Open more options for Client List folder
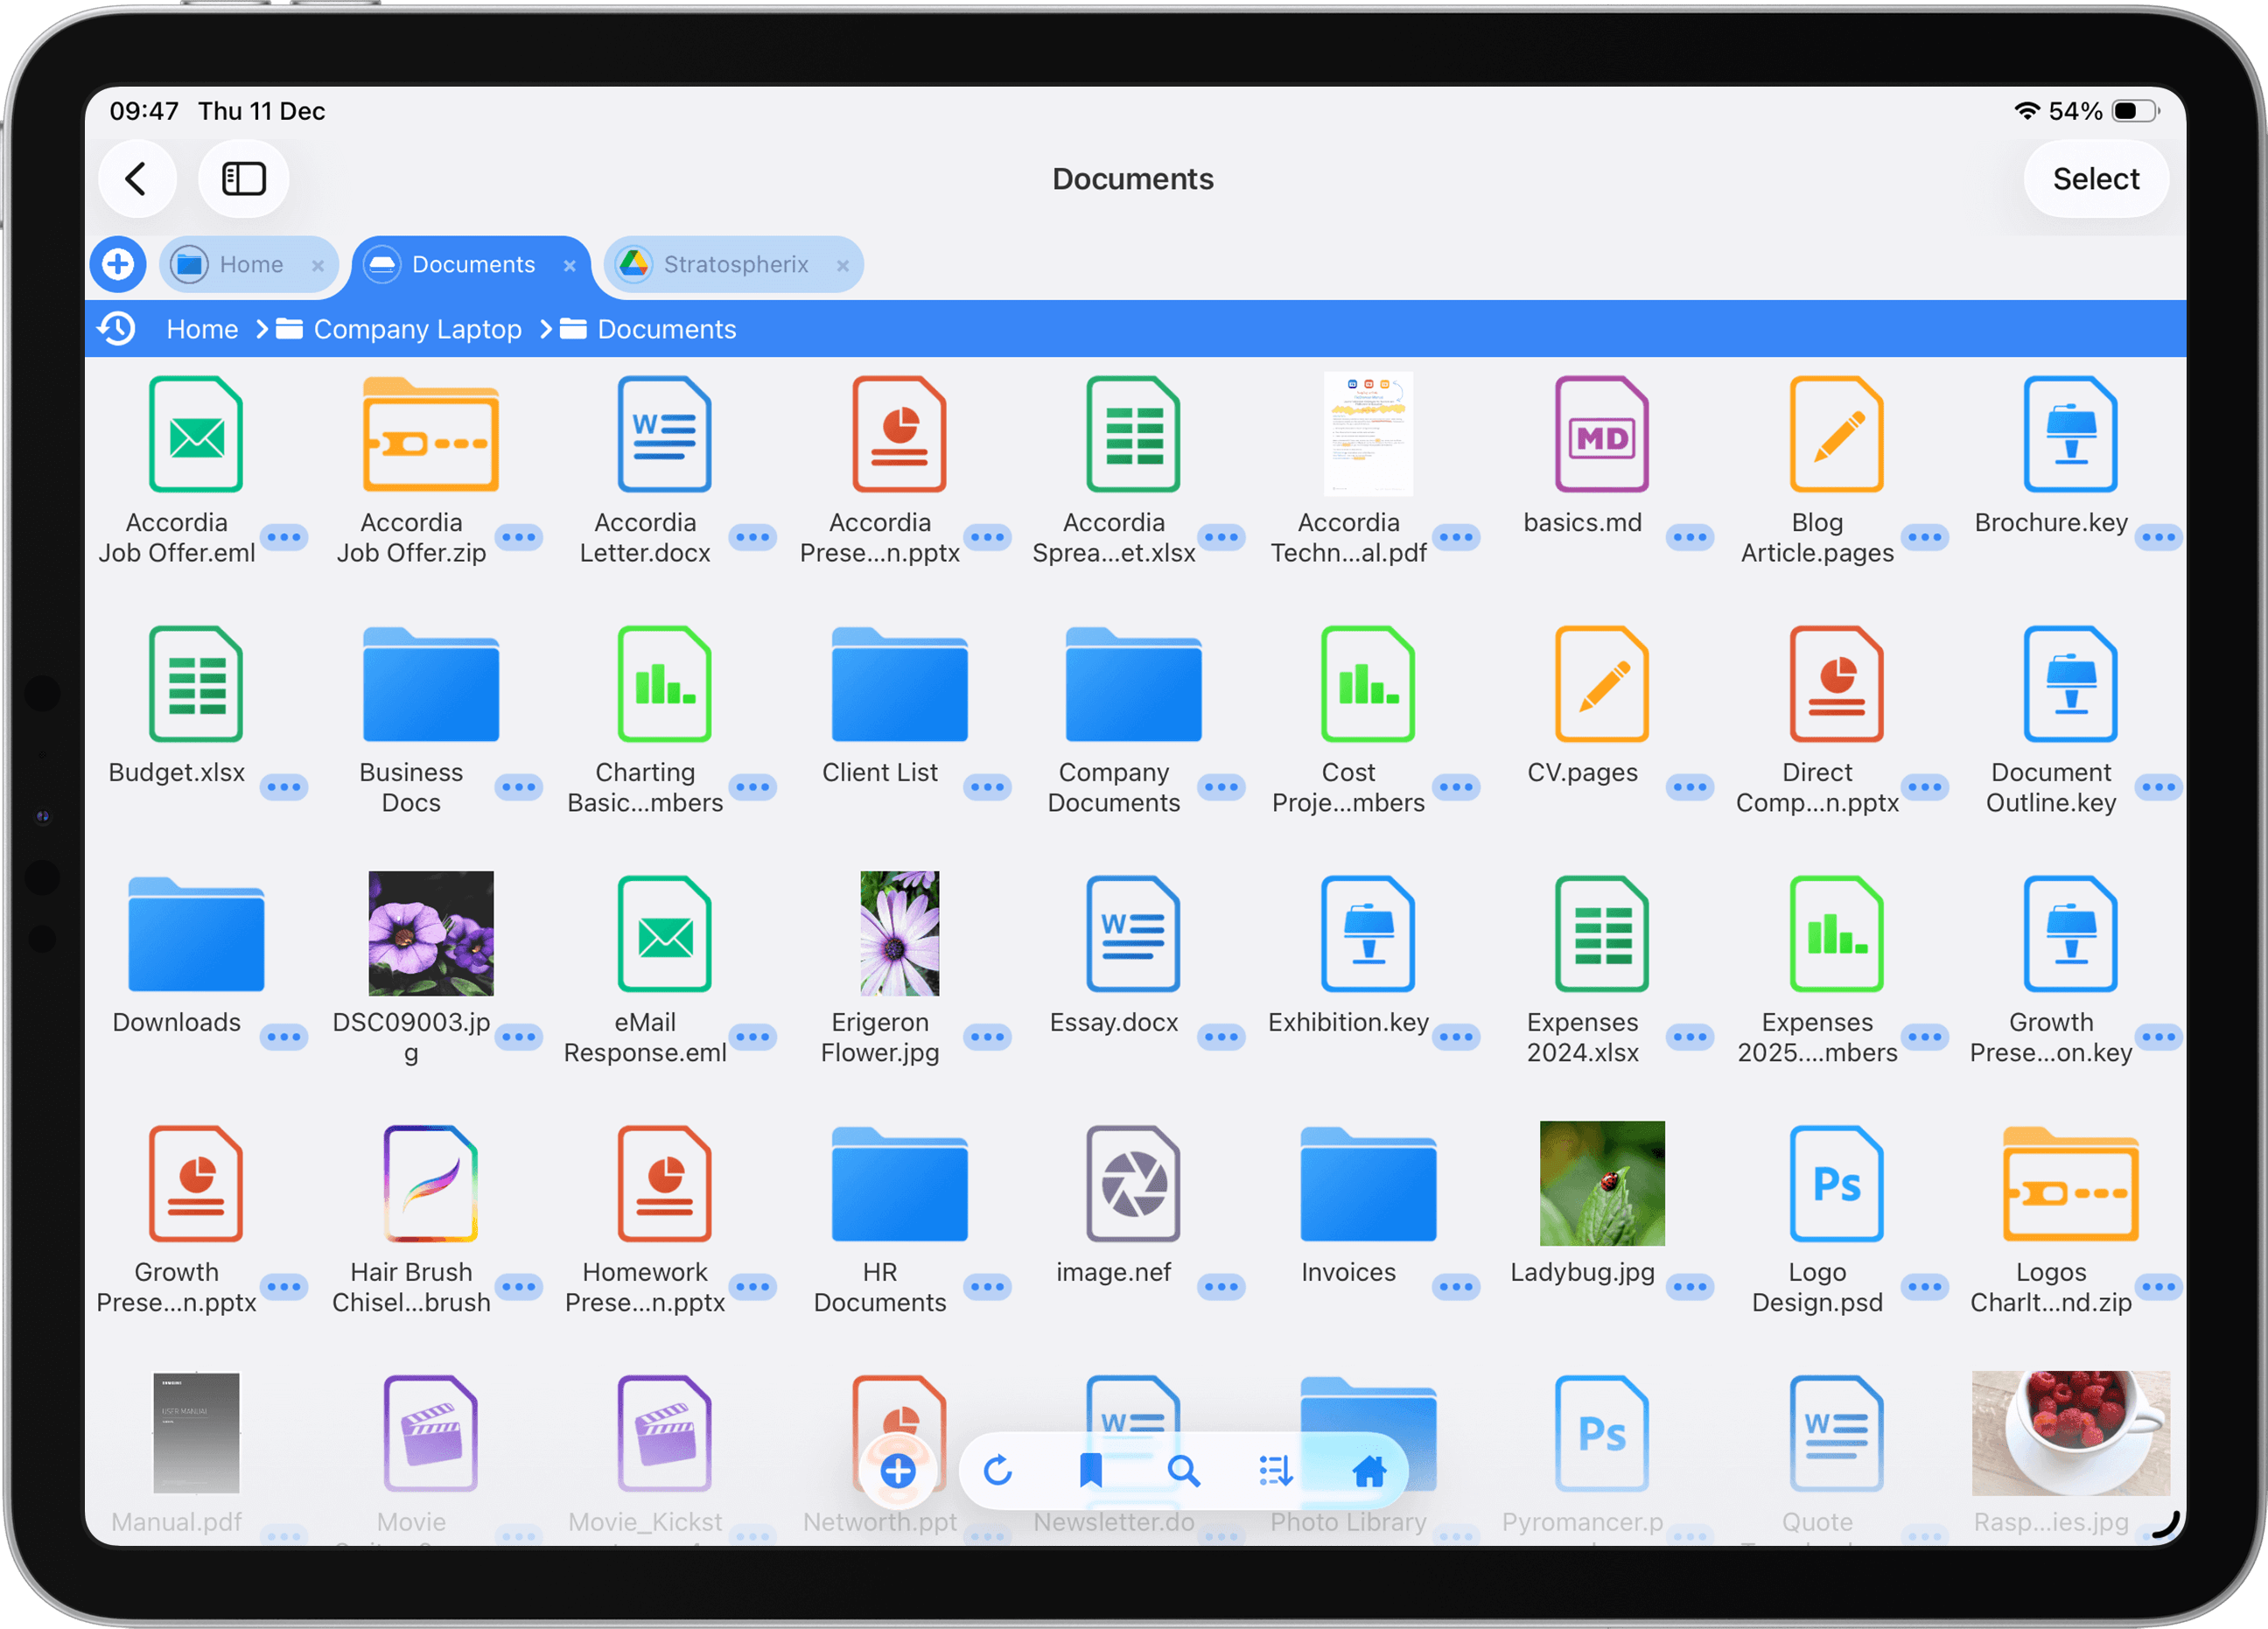This screenshot has width=2268, height=1629. (987, 787)
